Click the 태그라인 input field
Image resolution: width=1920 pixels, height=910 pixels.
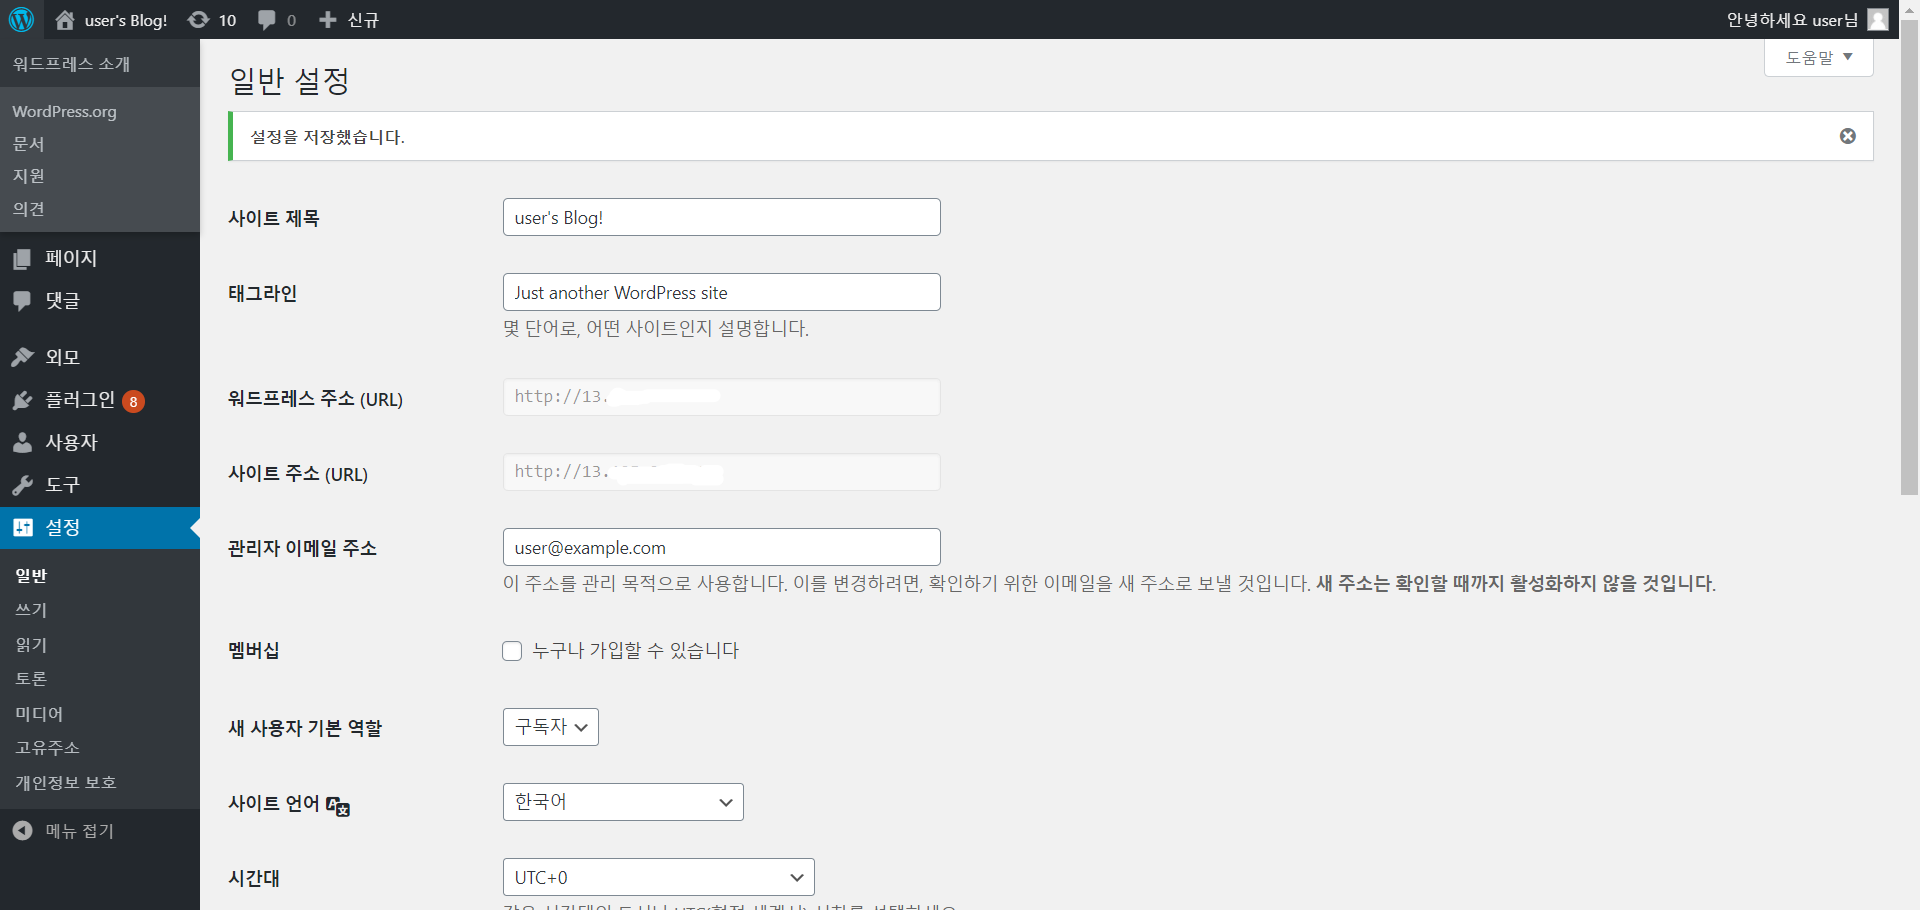pos(721,292)
